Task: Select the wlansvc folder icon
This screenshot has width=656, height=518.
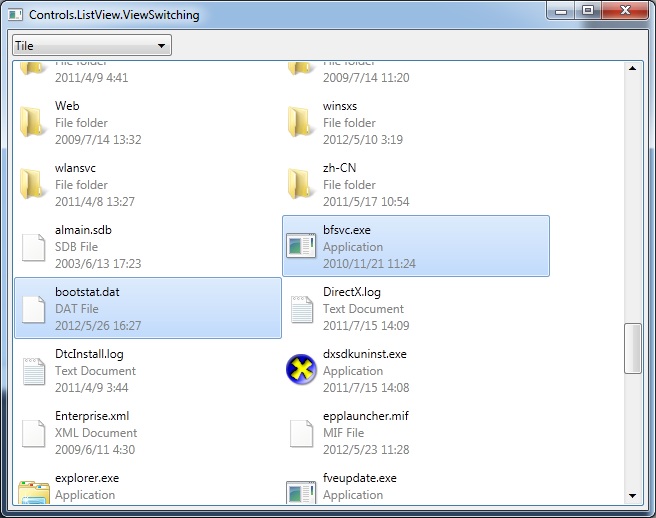Action: point(34,184)
